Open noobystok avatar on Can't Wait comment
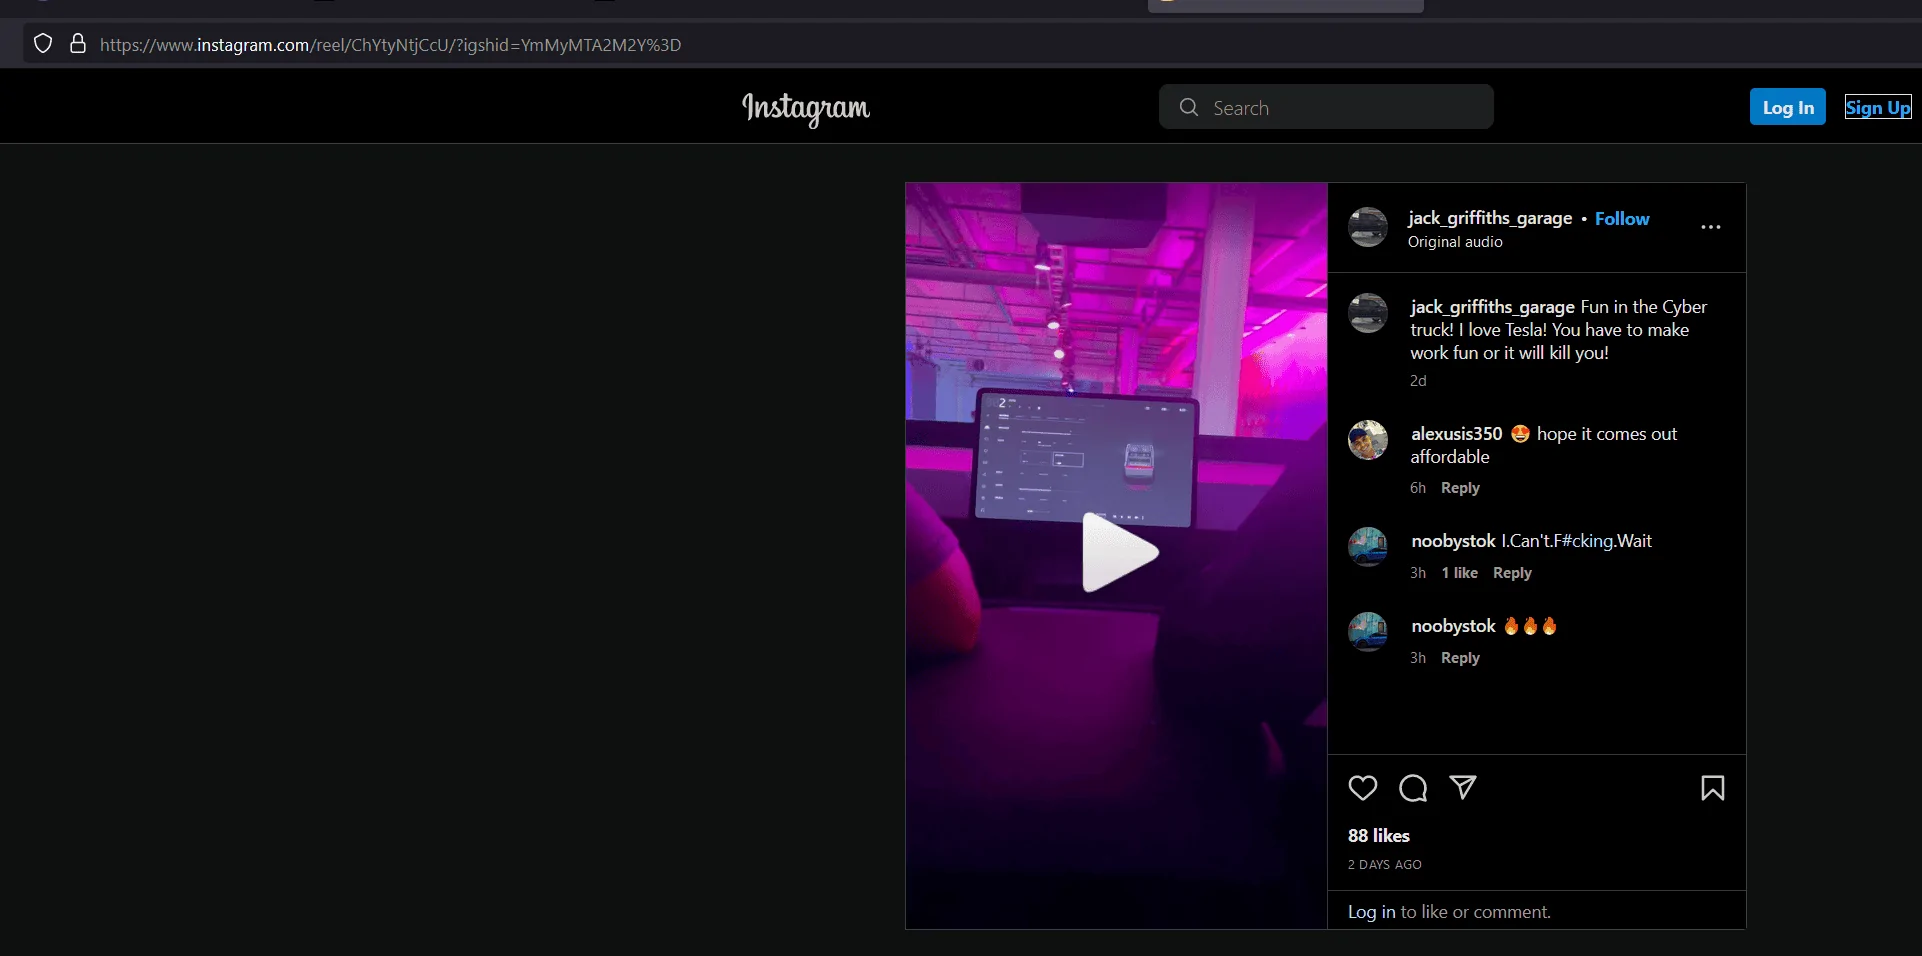The width and height of the screenshot is (1922, 956). [1367, 547]
